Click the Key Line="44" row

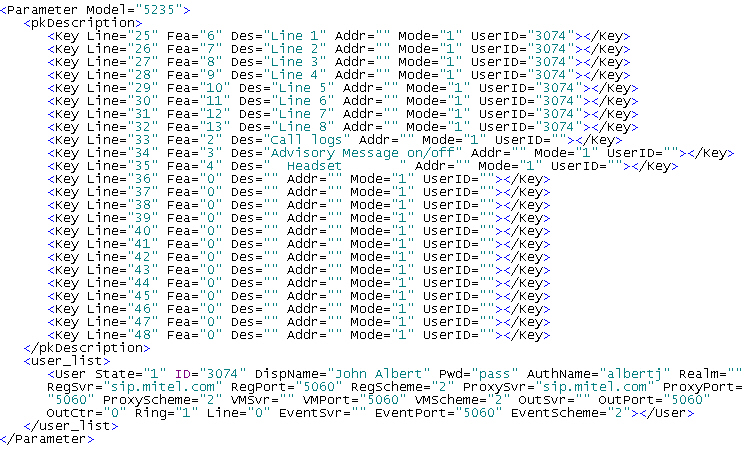tap(298, 282)
